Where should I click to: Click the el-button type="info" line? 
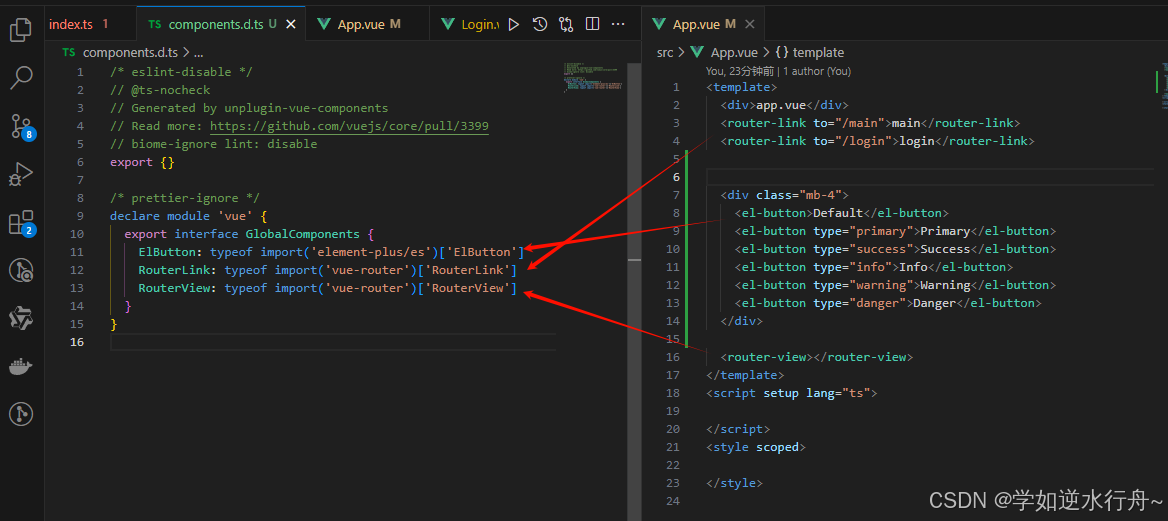point(874,267)
